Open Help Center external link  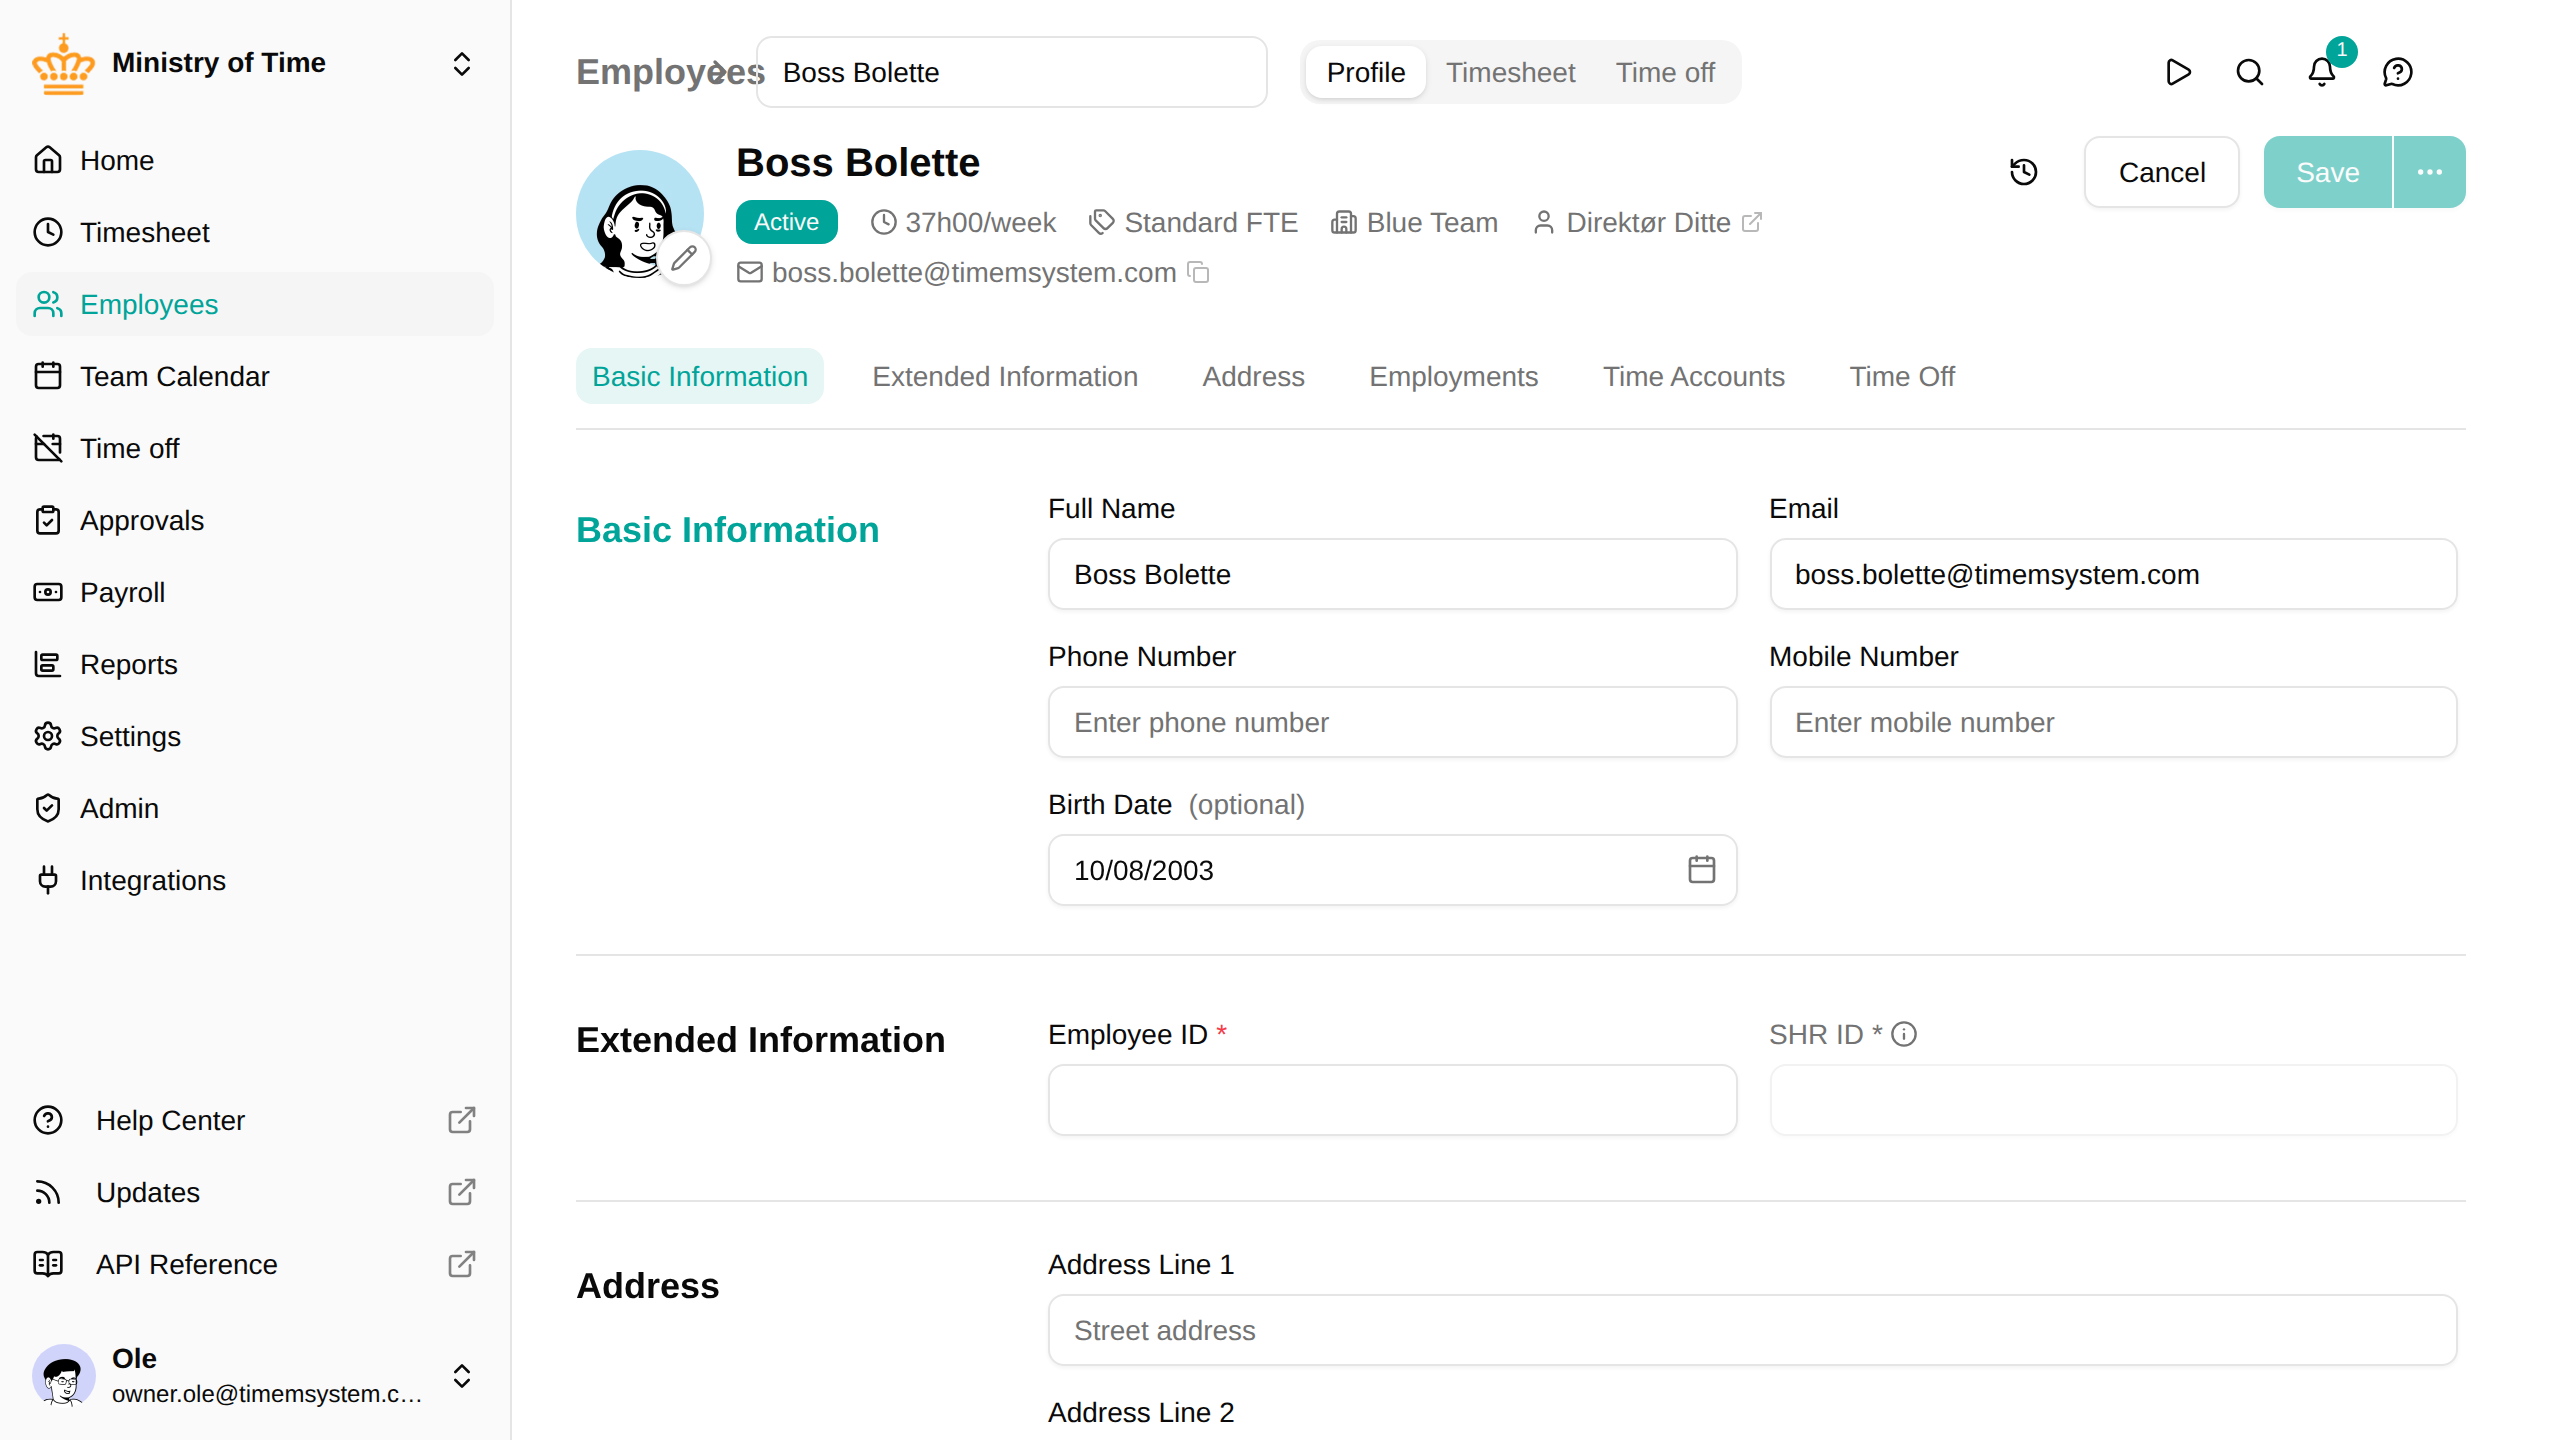point(255,1120)
